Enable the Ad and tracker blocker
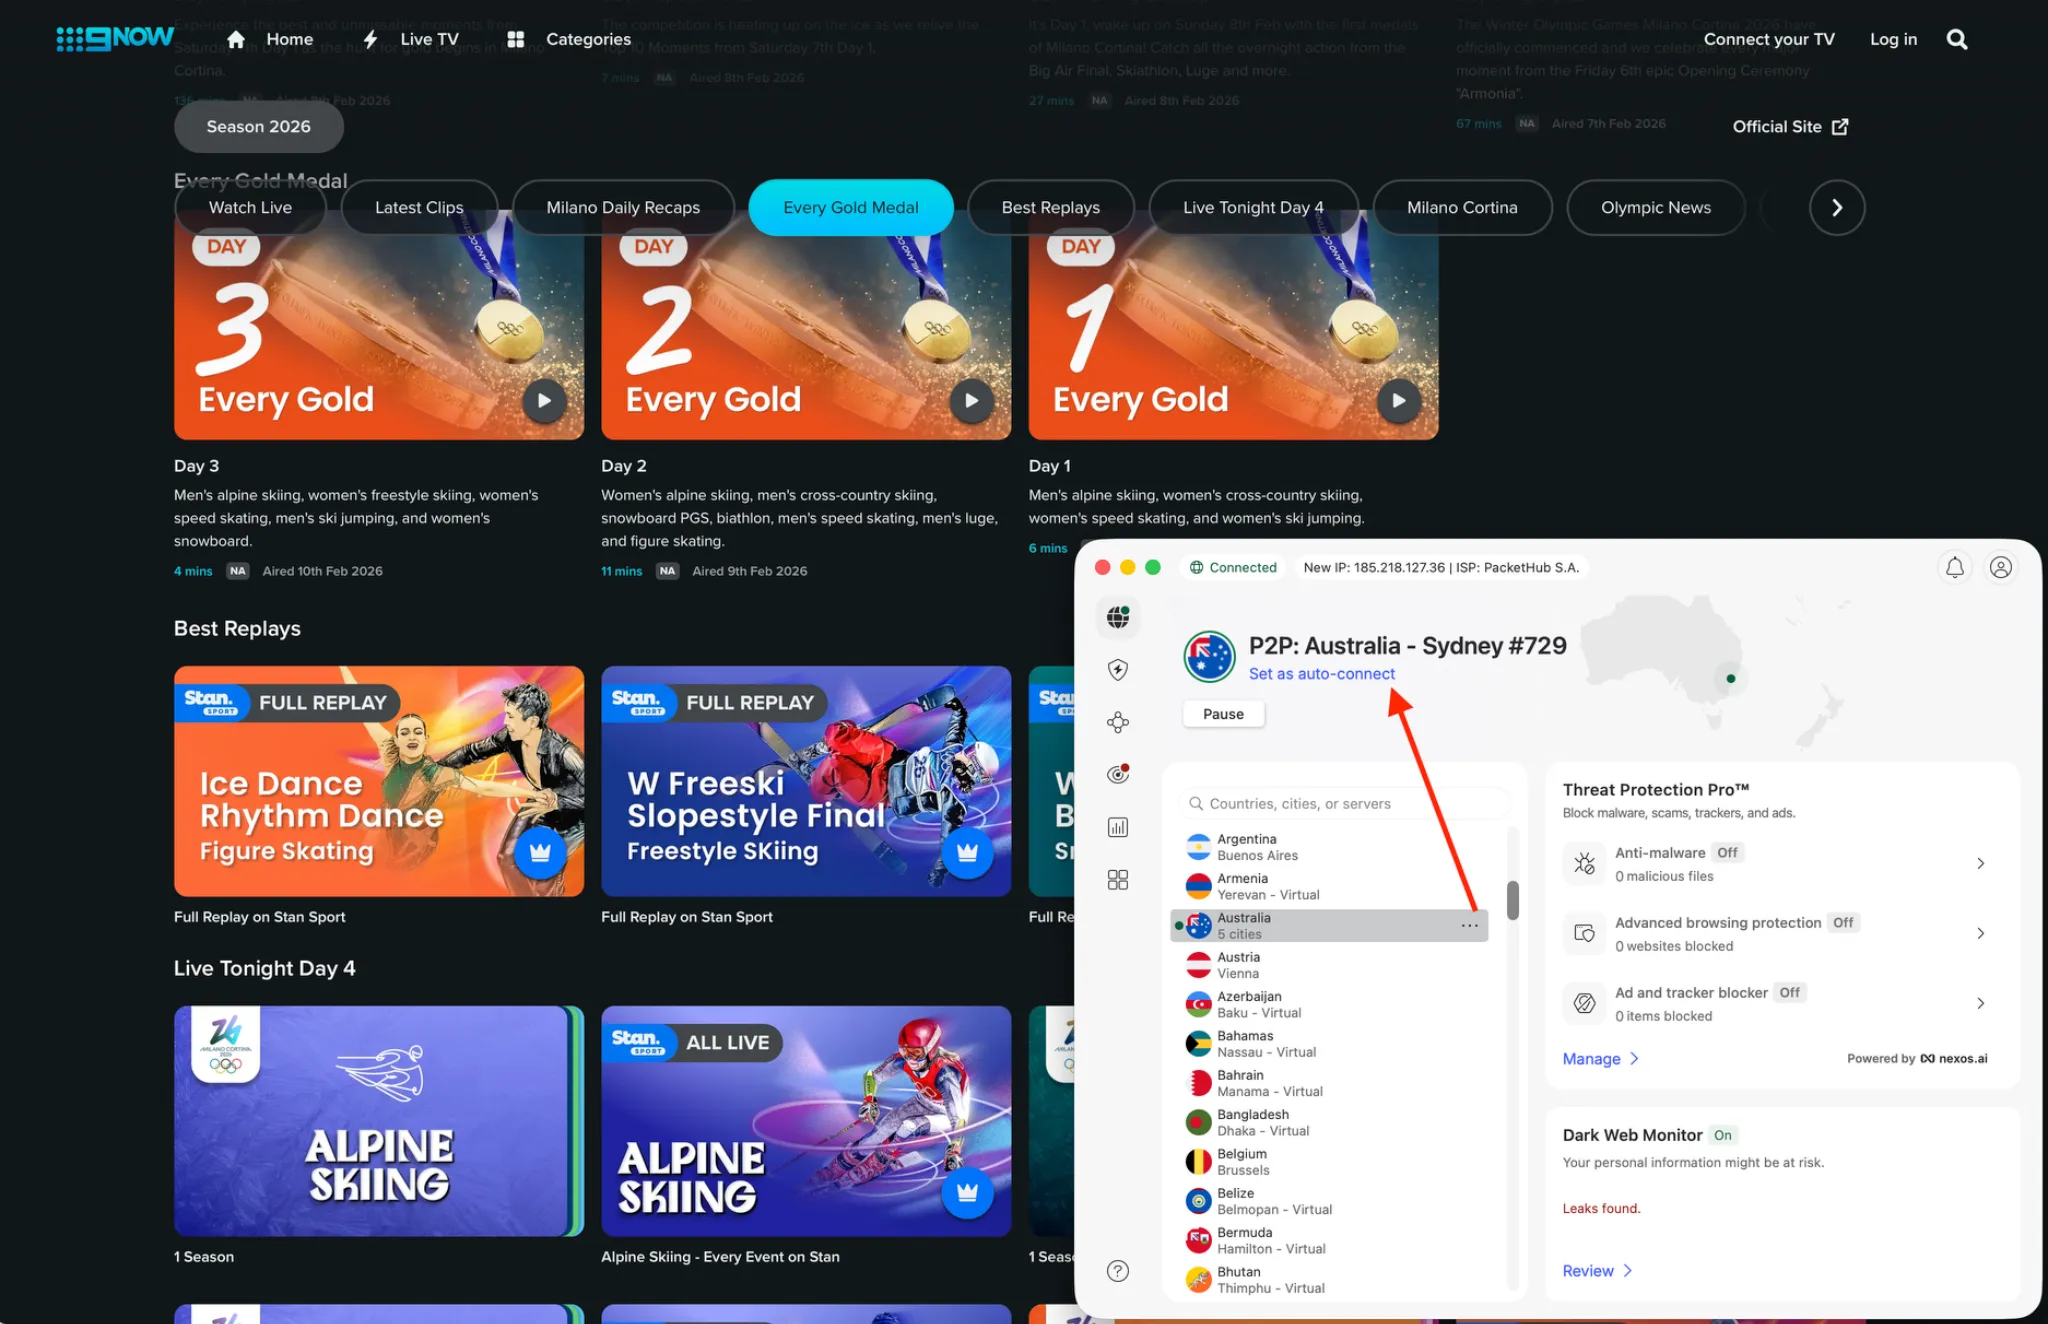2048x1324 pixels. coord(1789,992)
